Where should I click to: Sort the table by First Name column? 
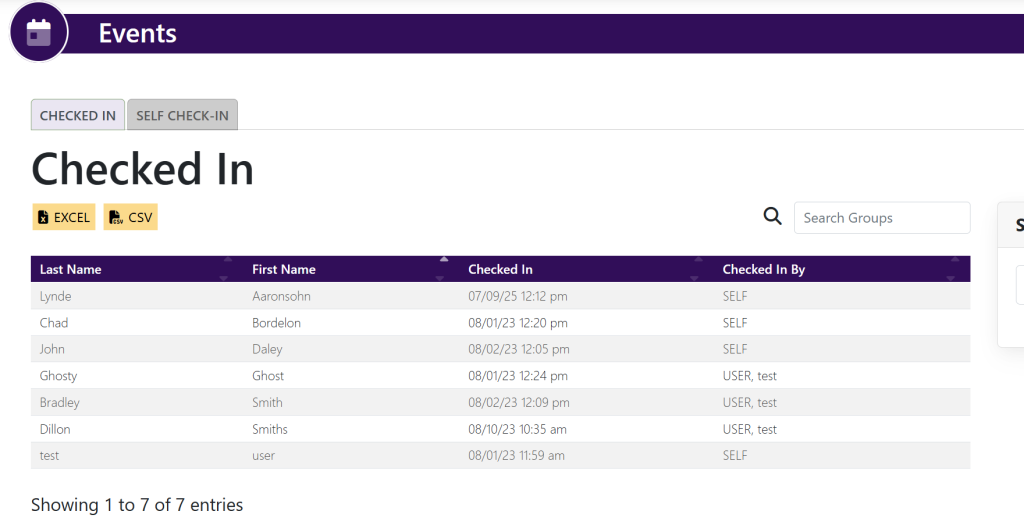click(x=284, y=269)
